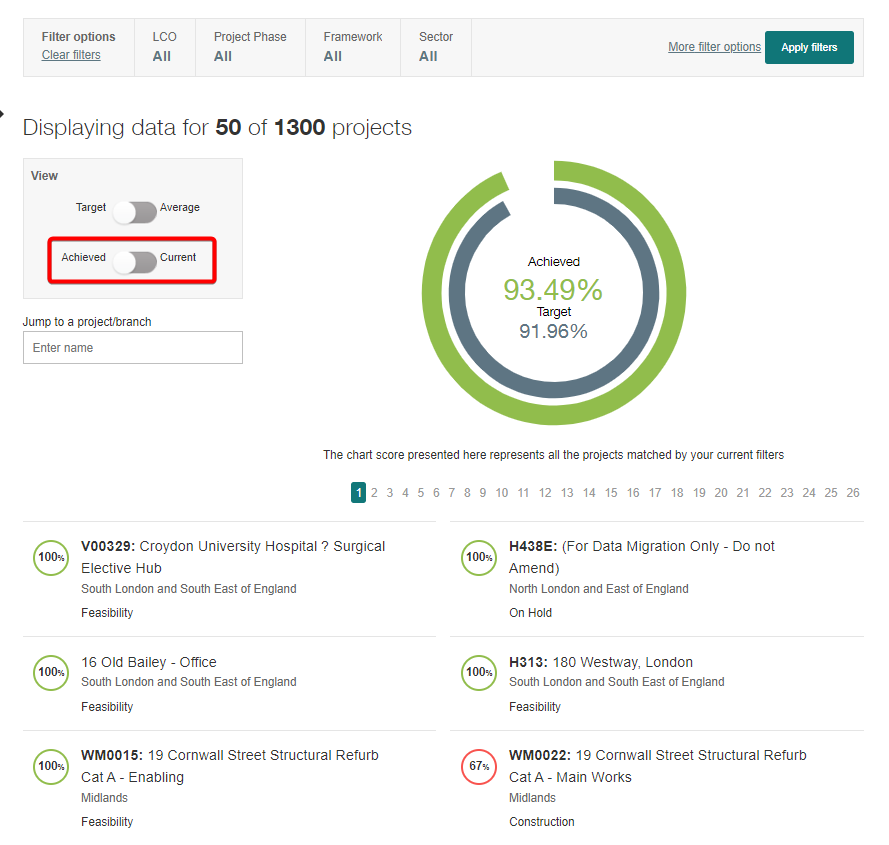Click the 93.49% Achieved value
Screen dimensions: 889x845
pyautogui.click(x=553, y=290)
